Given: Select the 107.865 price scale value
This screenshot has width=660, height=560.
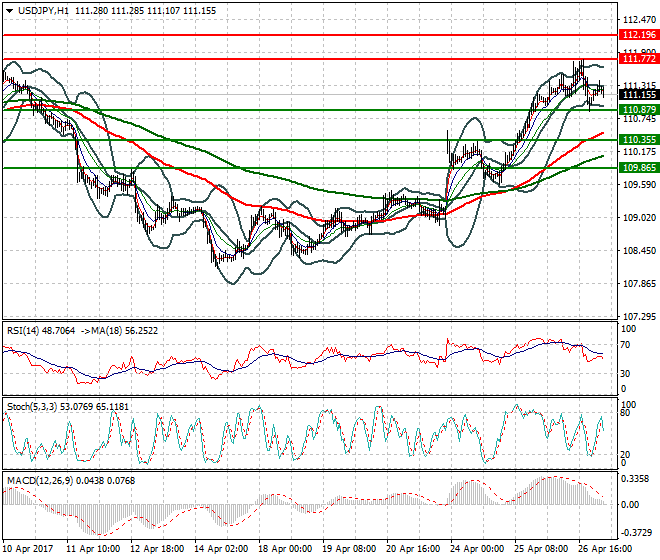Looking at the screenshot, I should coord(639,283).
